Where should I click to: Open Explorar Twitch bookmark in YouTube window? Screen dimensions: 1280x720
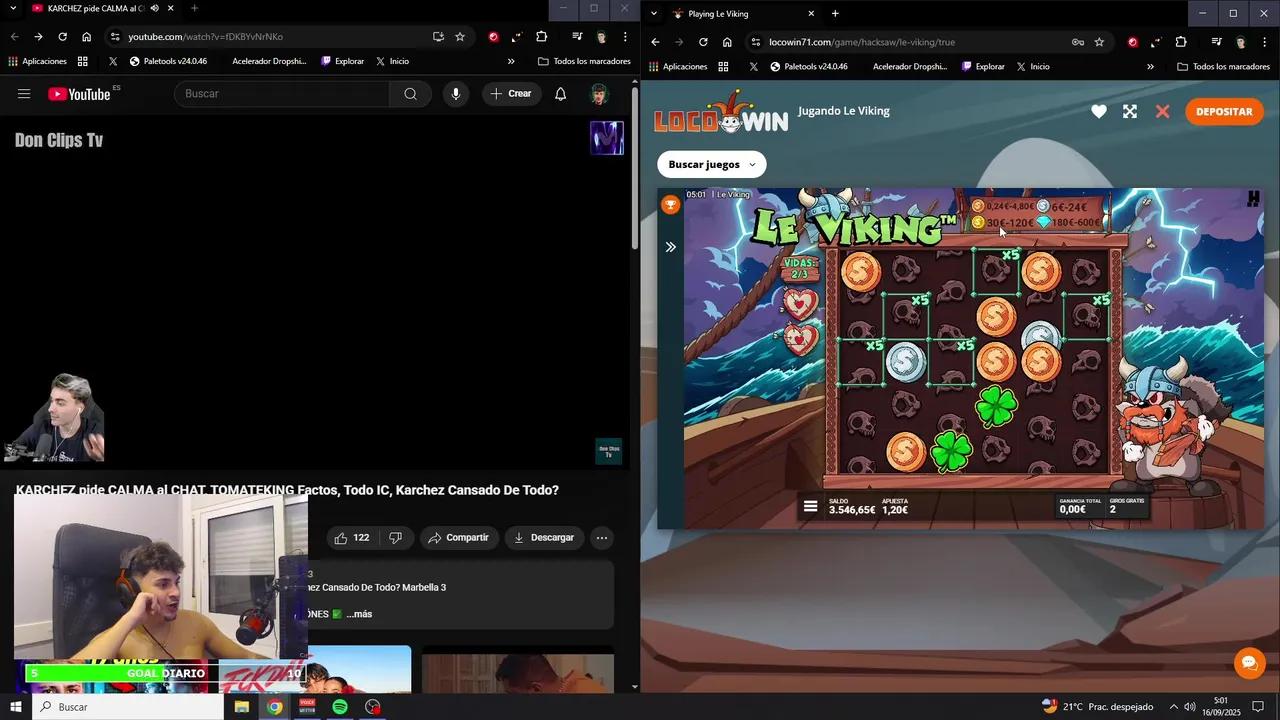(x=342, y=61)
